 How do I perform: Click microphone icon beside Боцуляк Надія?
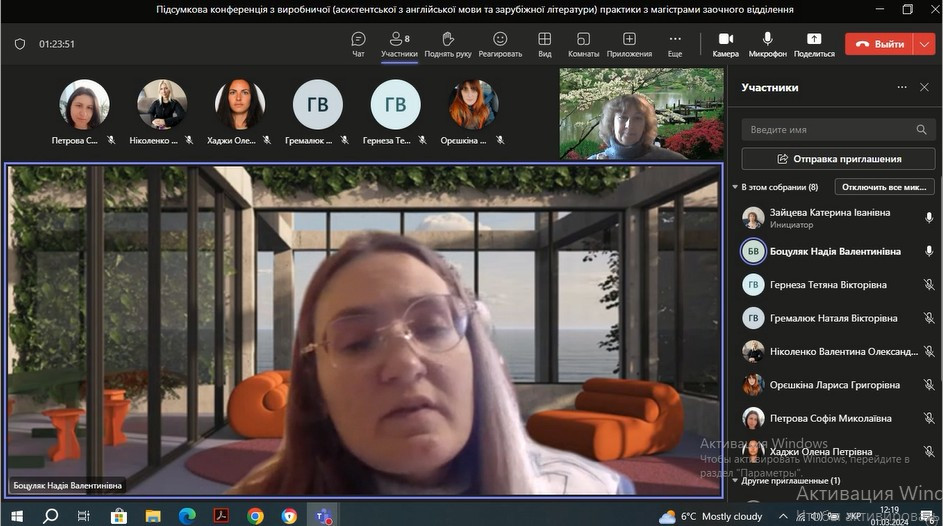929,251
